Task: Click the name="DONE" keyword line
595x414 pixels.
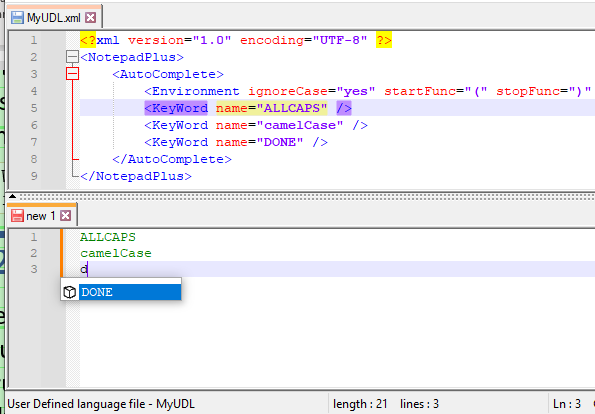Action: [x=236, y=142]
